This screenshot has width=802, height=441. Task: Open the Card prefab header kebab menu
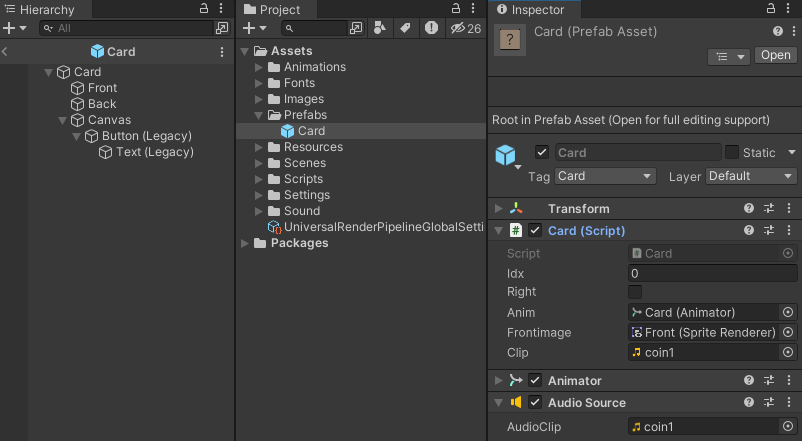coord(221,52)
